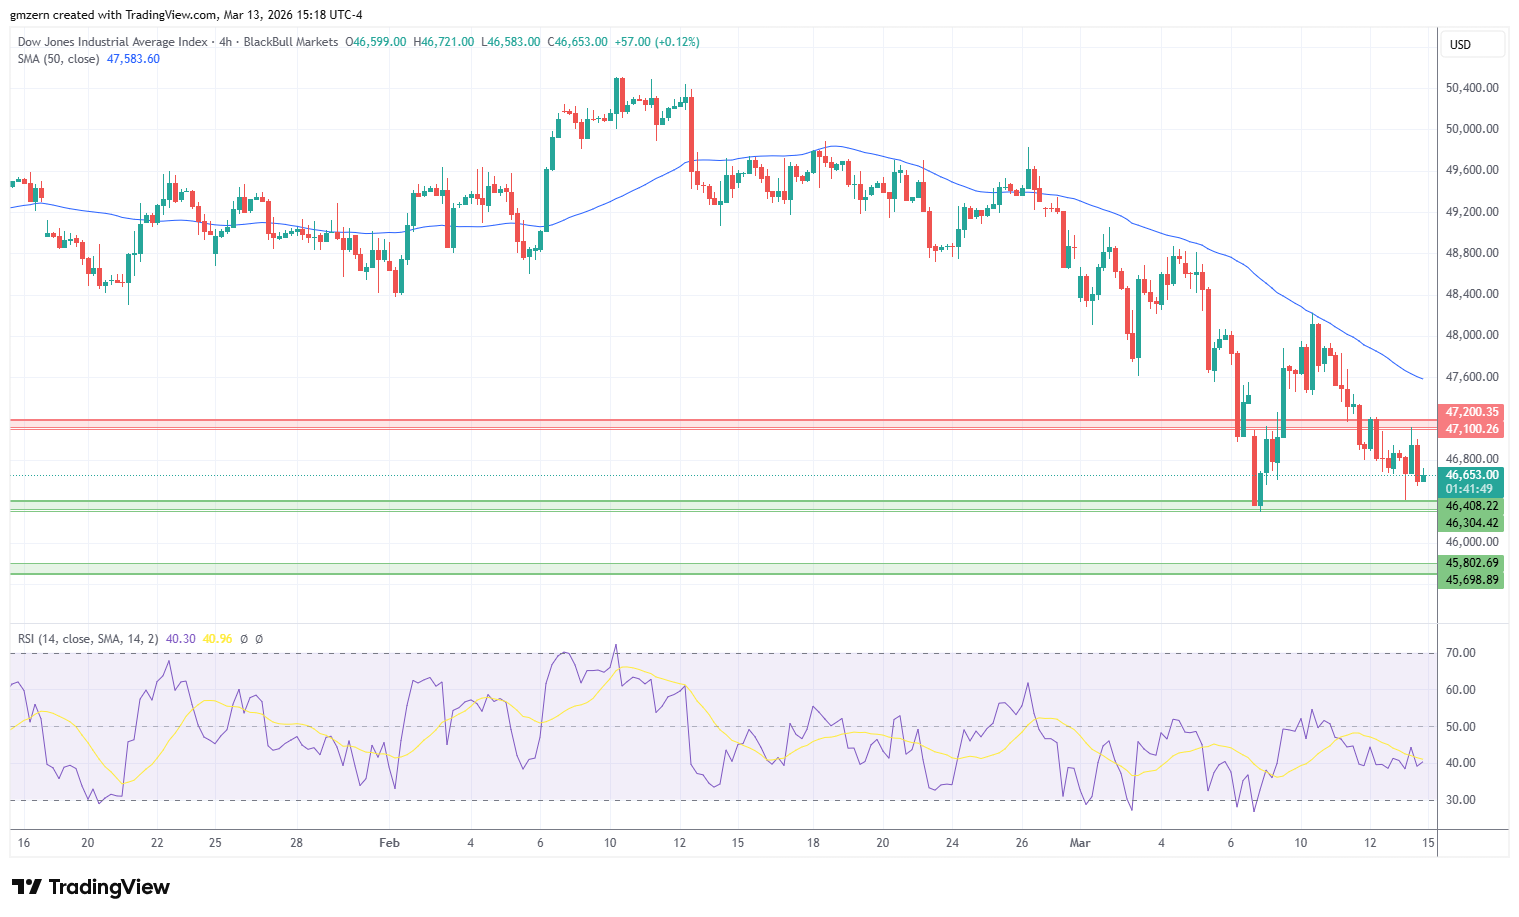Click the RSI (14, close, SMA, 14, 2) legend
This screenshot has width=1519, height=917.
pyautogui.click(x=88, y=639)
